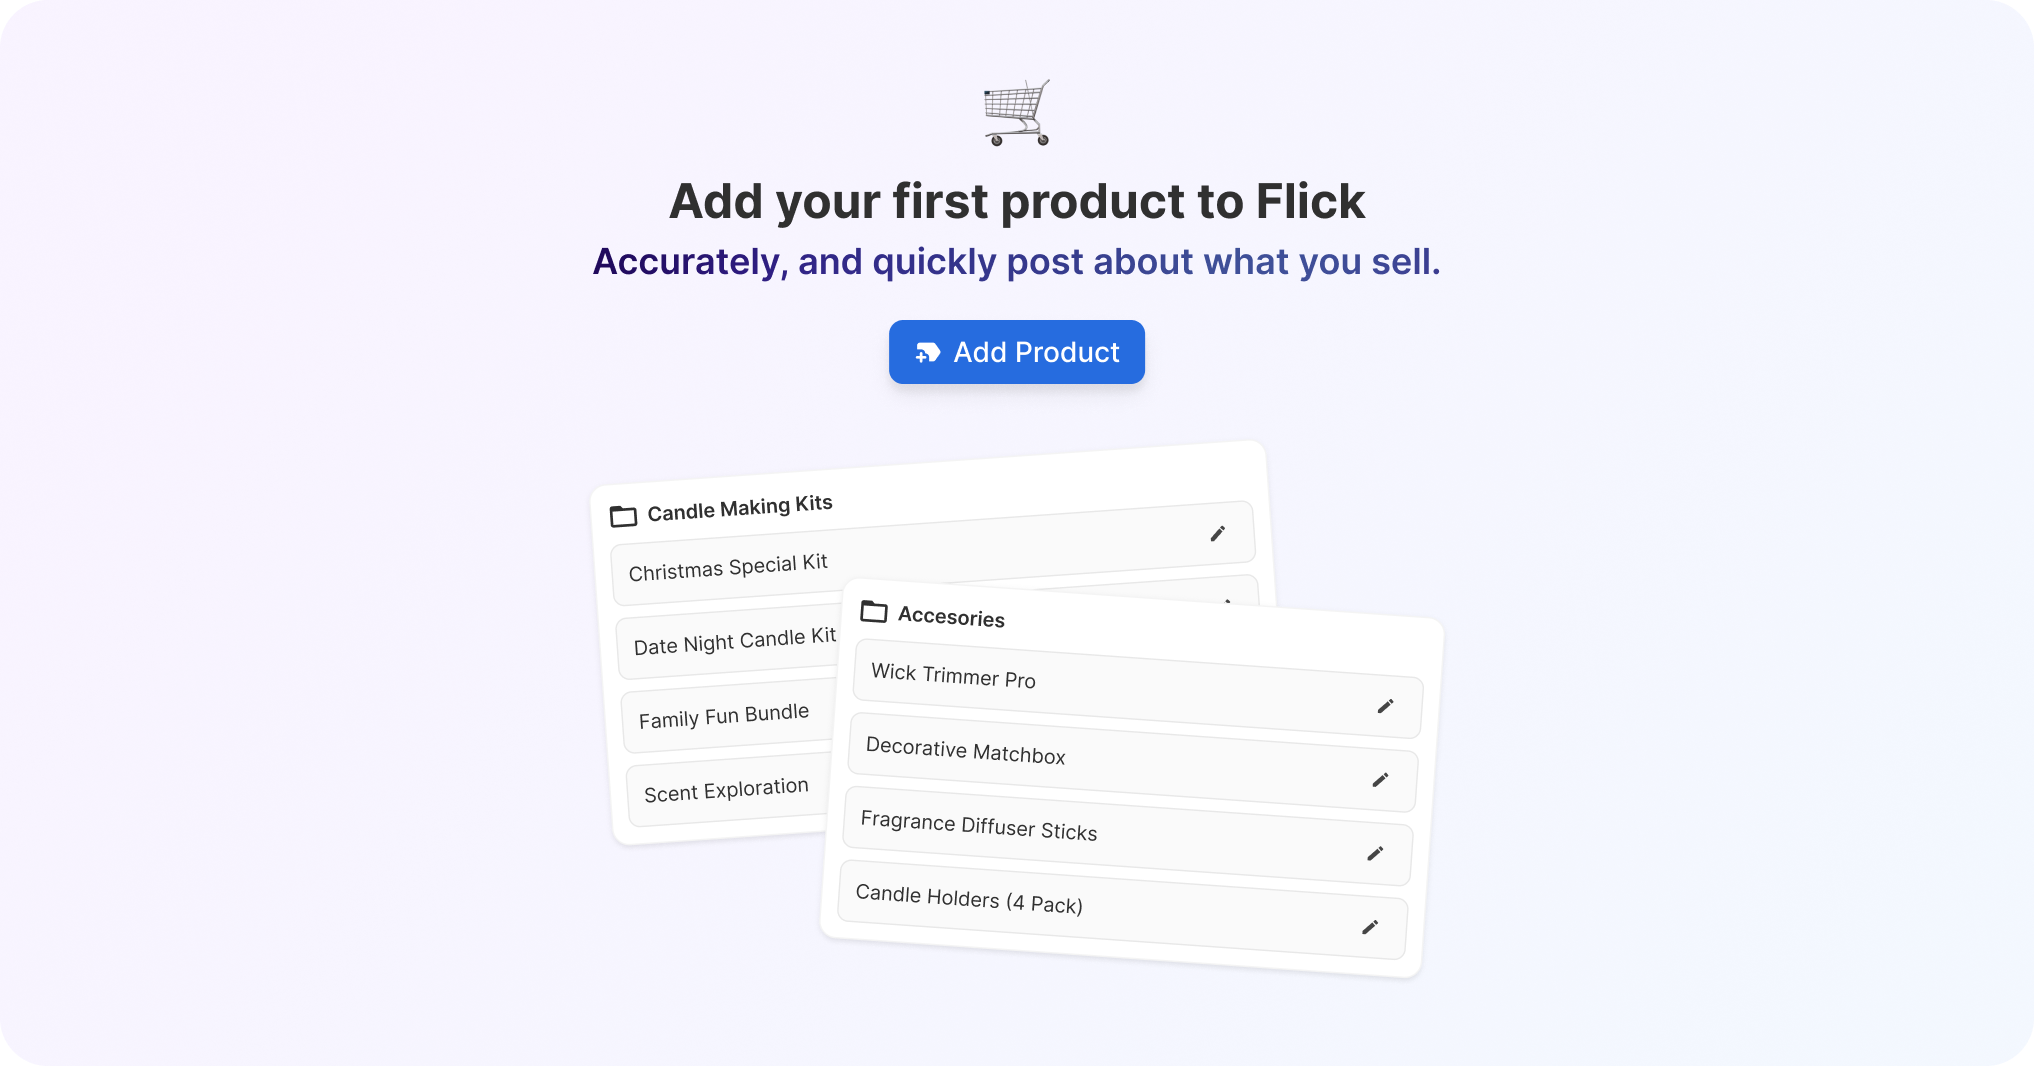Click the Accesories category title
The image size is (2034, 1066).
[951, 617]
